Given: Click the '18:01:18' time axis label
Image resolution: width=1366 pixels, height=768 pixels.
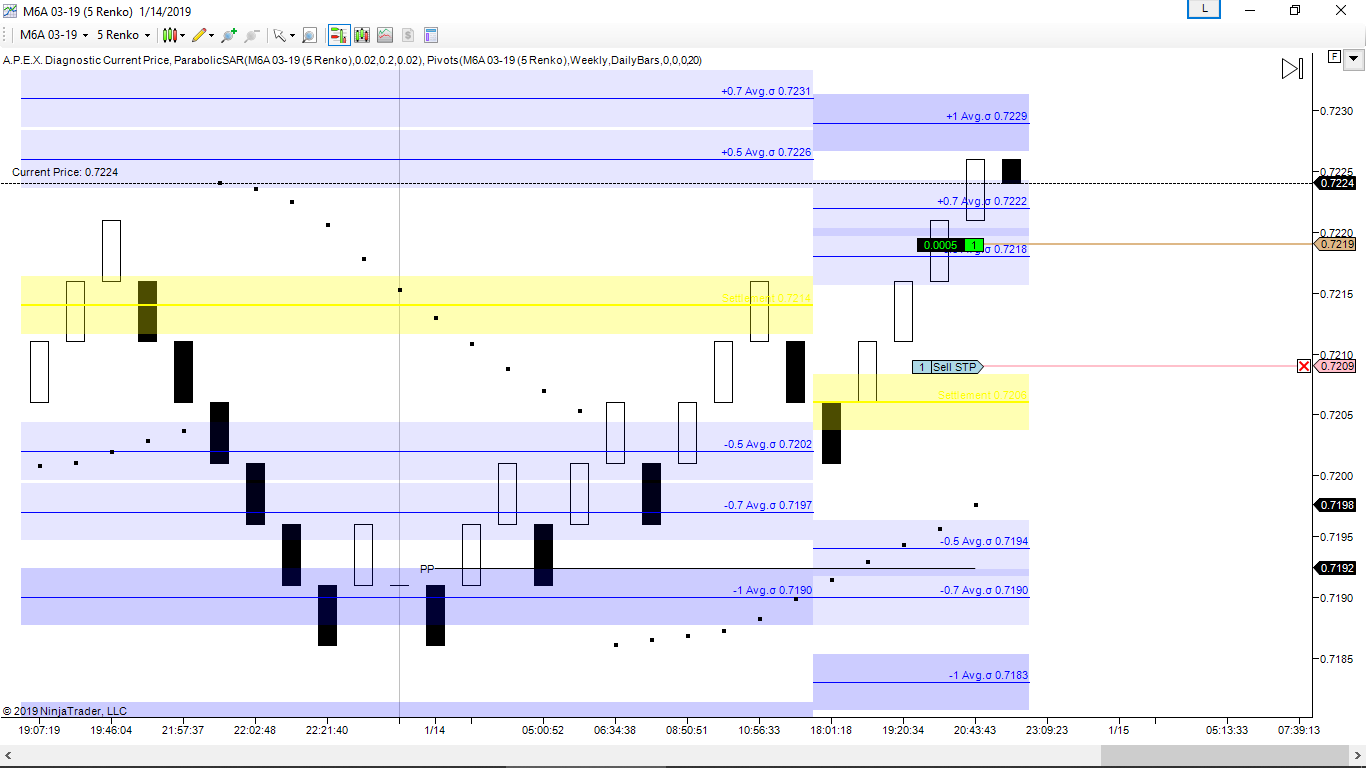Looking at the screenshot, I should [x=831, y=730].
